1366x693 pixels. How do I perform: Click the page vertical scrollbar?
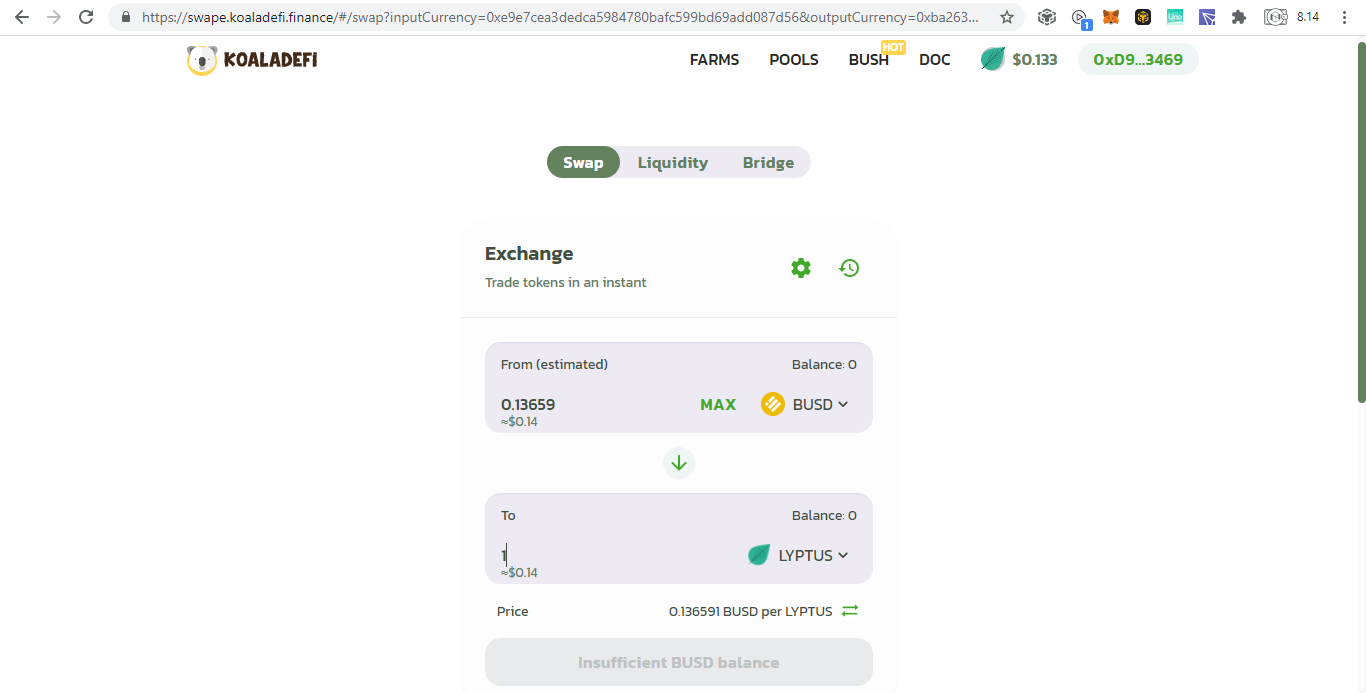[x=1361, y=220]
